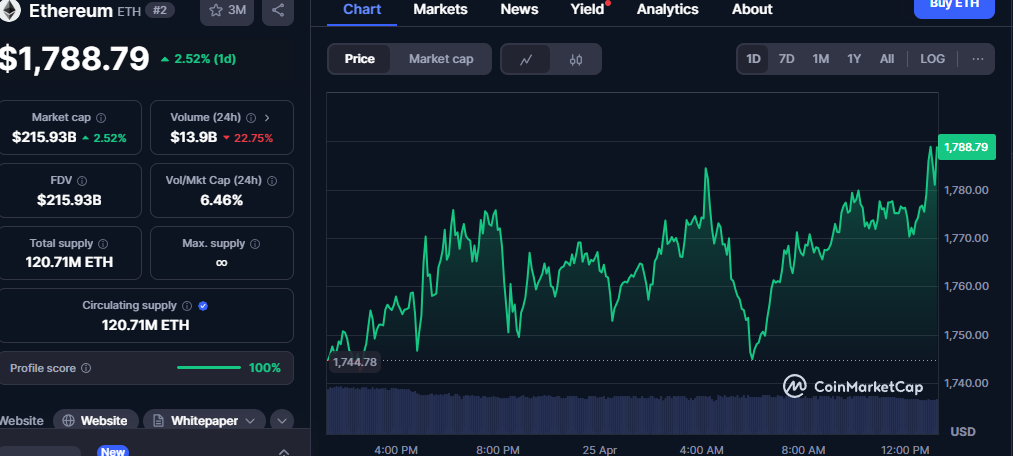The height and width of the screenshot is (456, 1013).
Task: Click the 120.71M ETH circulating supply value
Action: click(145, 325)
